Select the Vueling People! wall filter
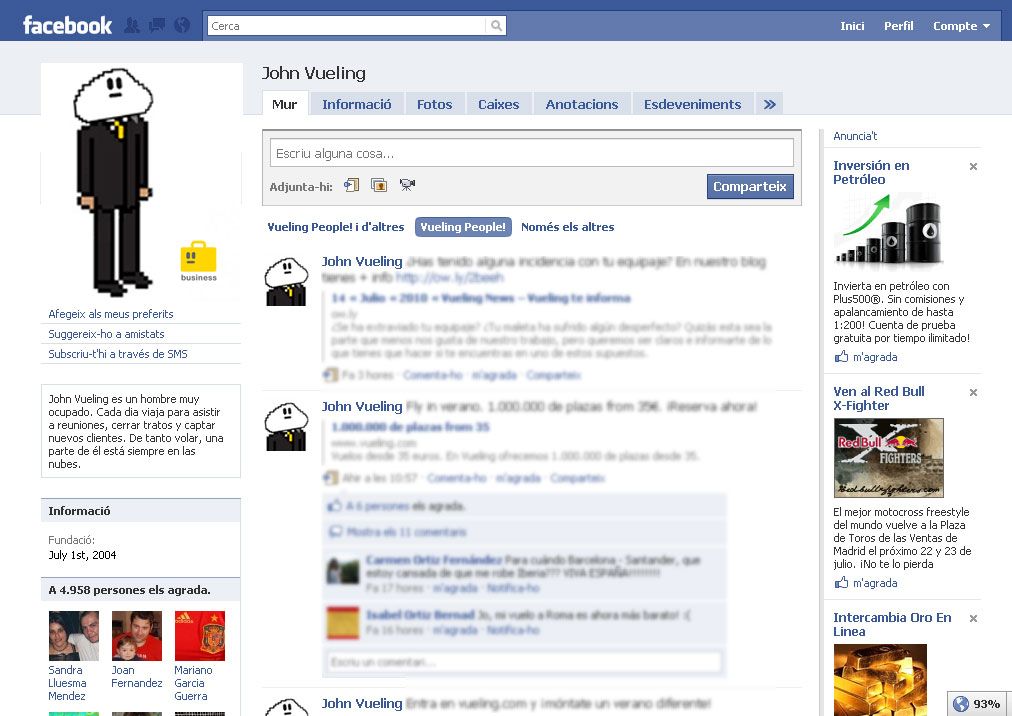Image resolution: width=1012 pixels, height=716 pixels. [463, 227]
